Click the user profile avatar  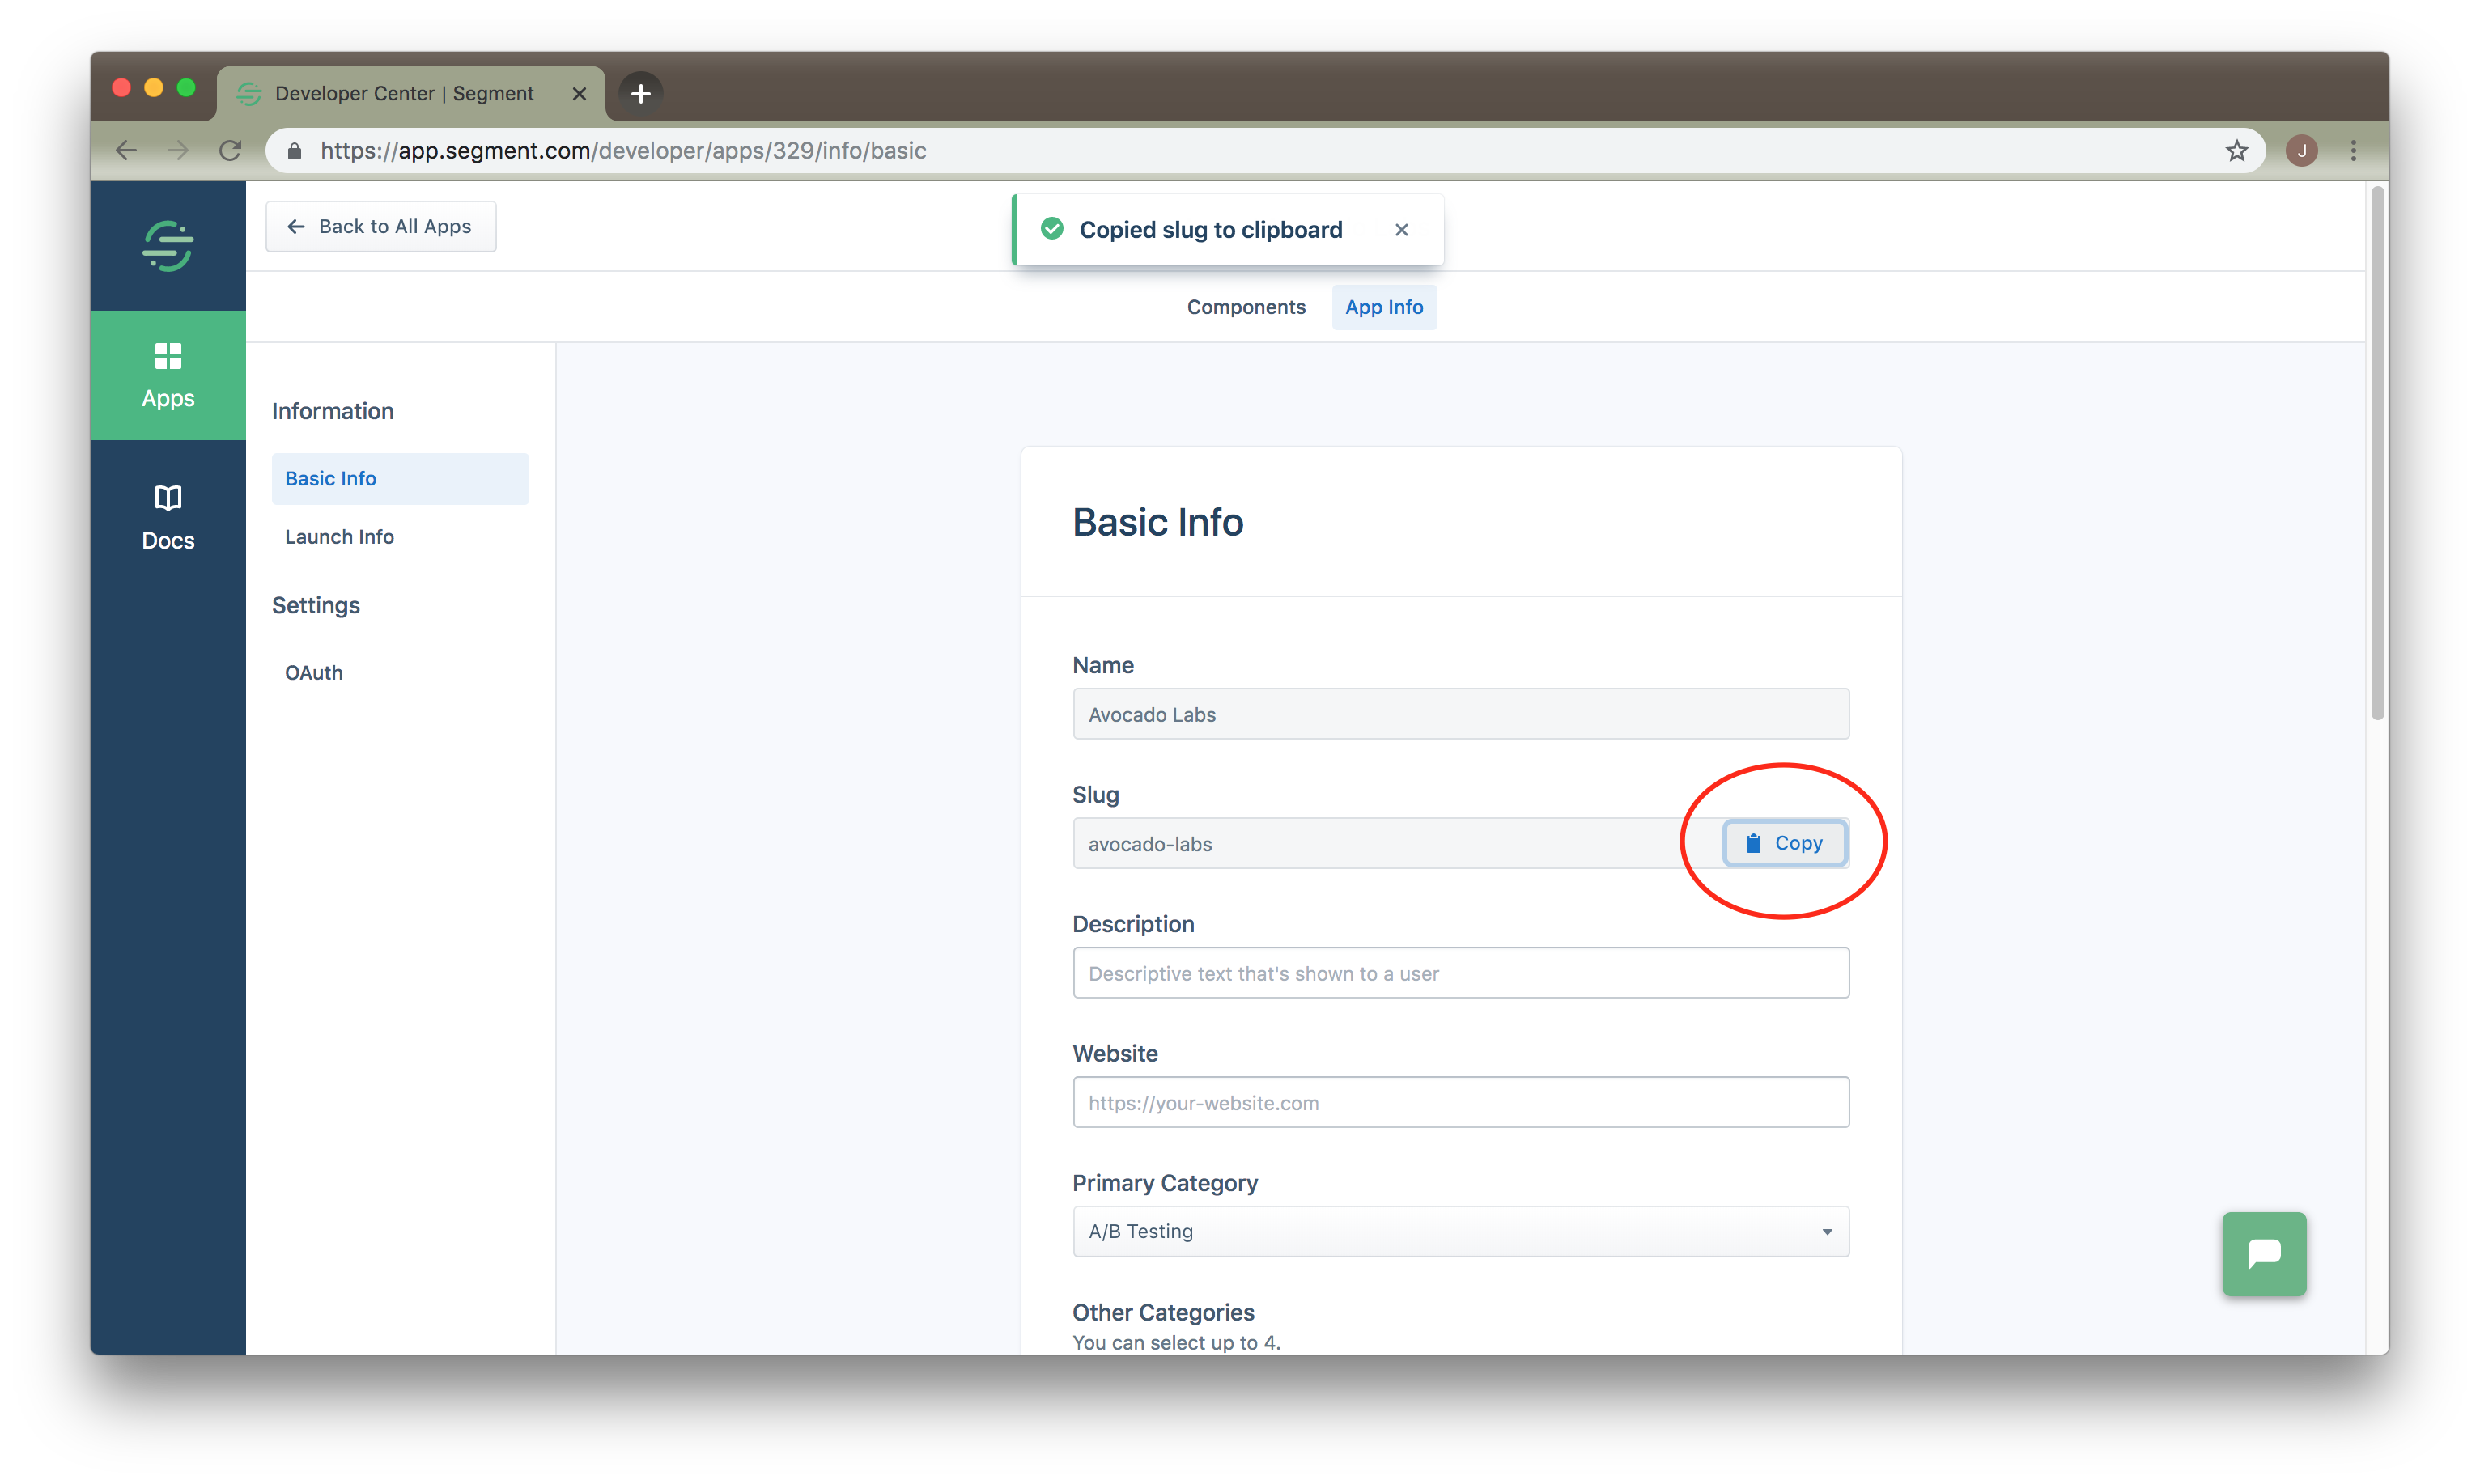pyautogui.click(x=2301, y=151)
